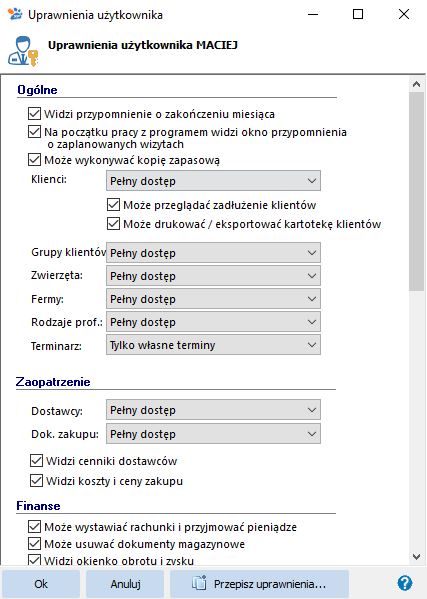Uncheck Widzi cenniki dostawców
Image resolution: width=427 pixels, height=599 pixels.
tap(36, 461)
